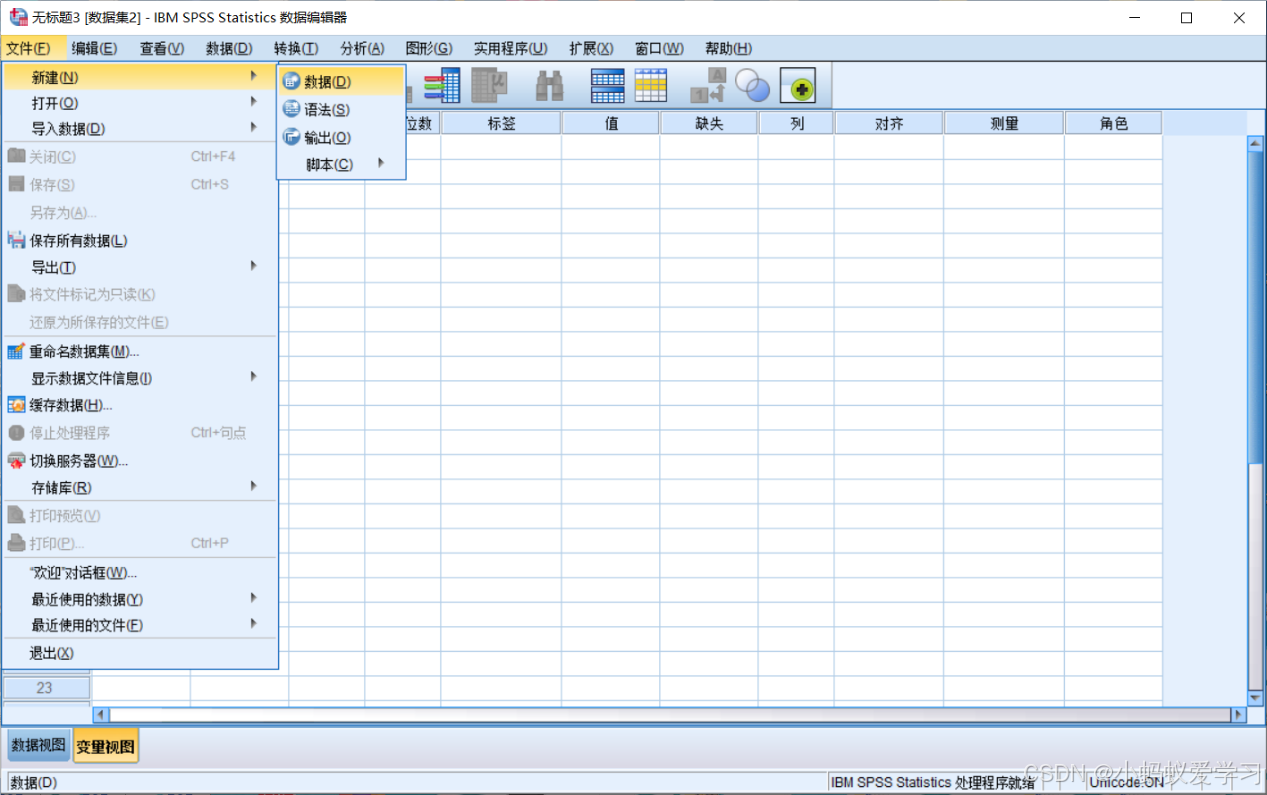Viewport: 1267px width, 795px height.
Task: Open the 查看(V) menu
Action: coord(162,48)
